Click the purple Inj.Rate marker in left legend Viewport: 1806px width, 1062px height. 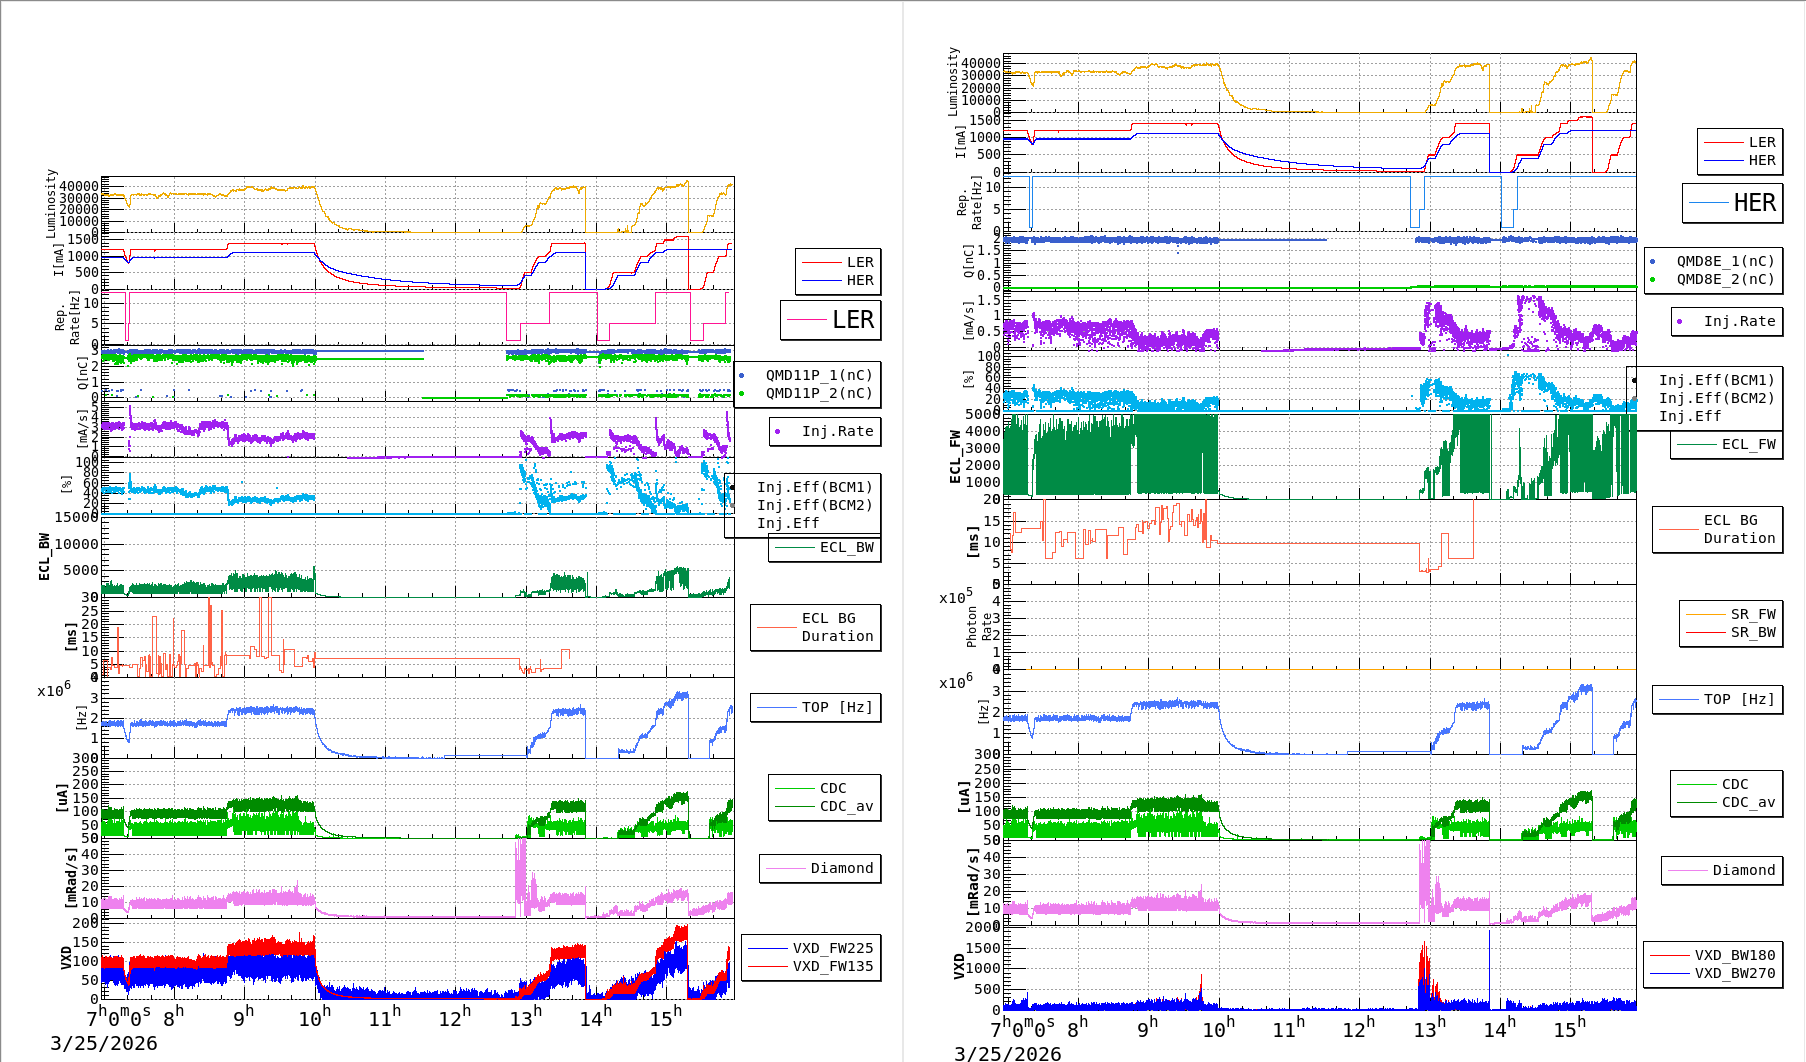point(778,432)
